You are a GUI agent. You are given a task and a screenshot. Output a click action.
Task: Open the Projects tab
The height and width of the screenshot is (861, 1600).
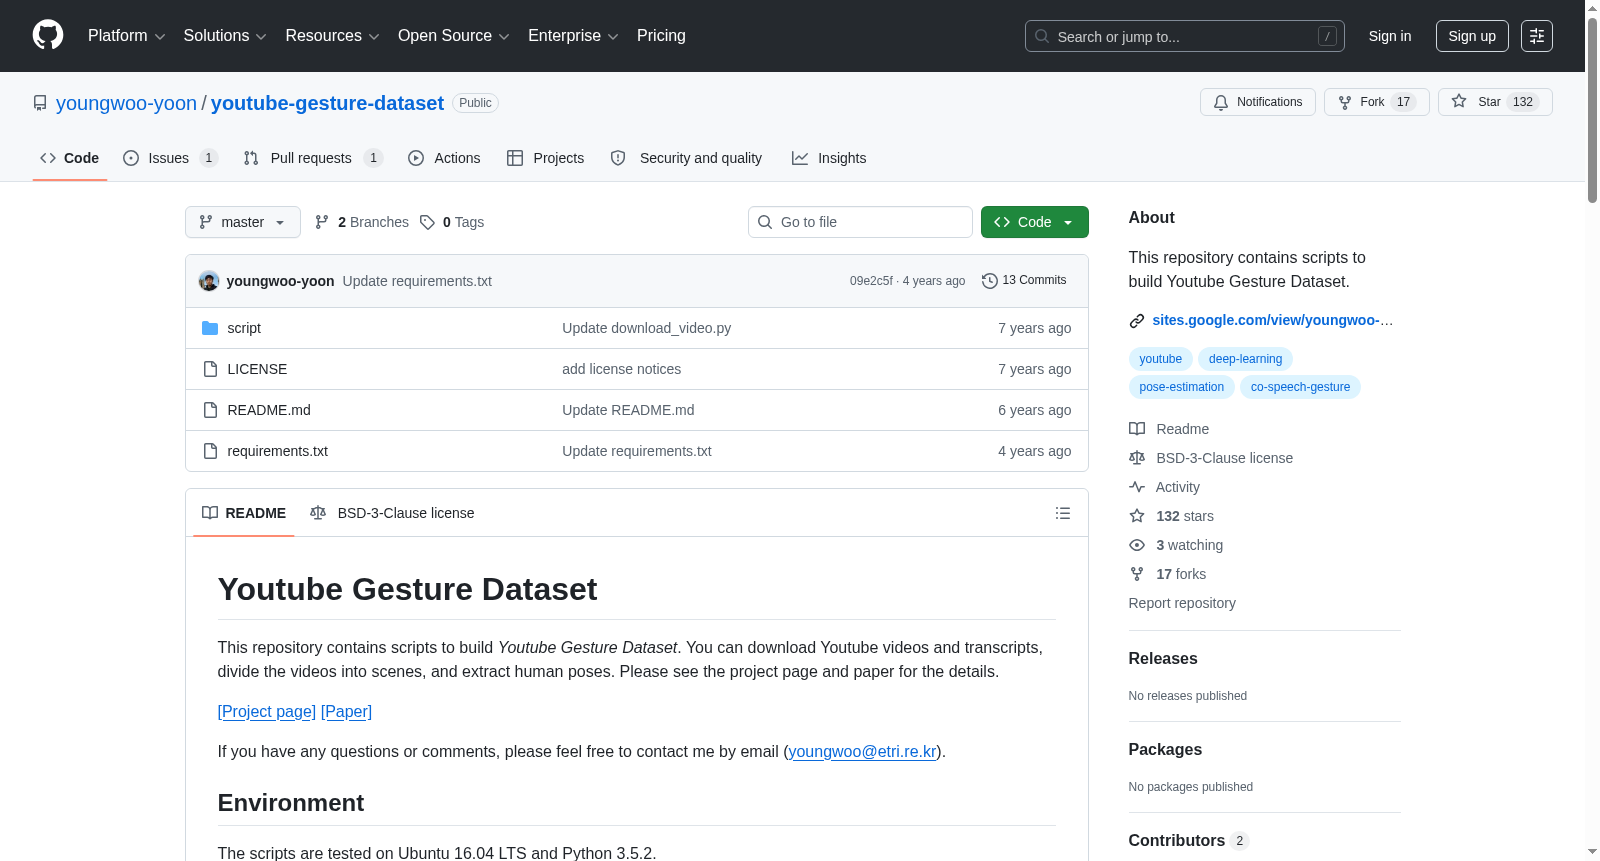point(545,158)
